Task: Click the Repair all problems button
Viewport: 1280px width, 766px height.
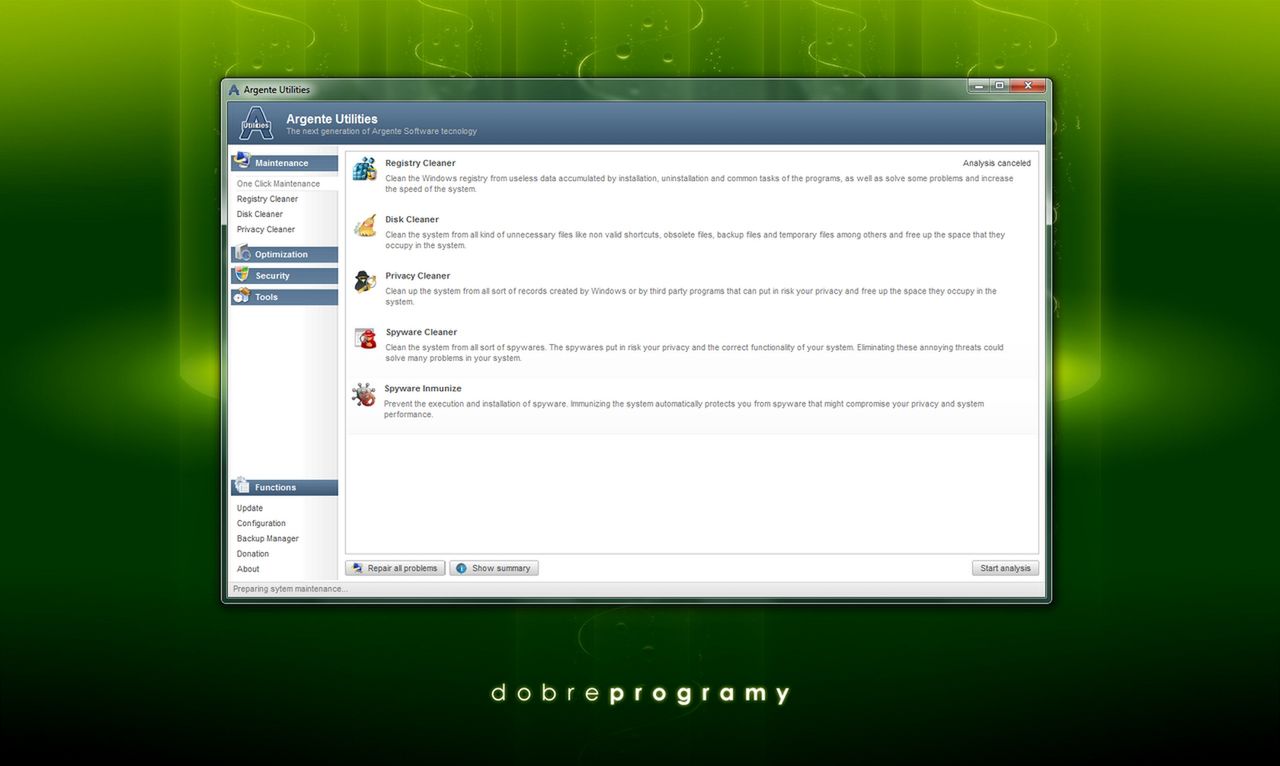Action: pos(395,568)
